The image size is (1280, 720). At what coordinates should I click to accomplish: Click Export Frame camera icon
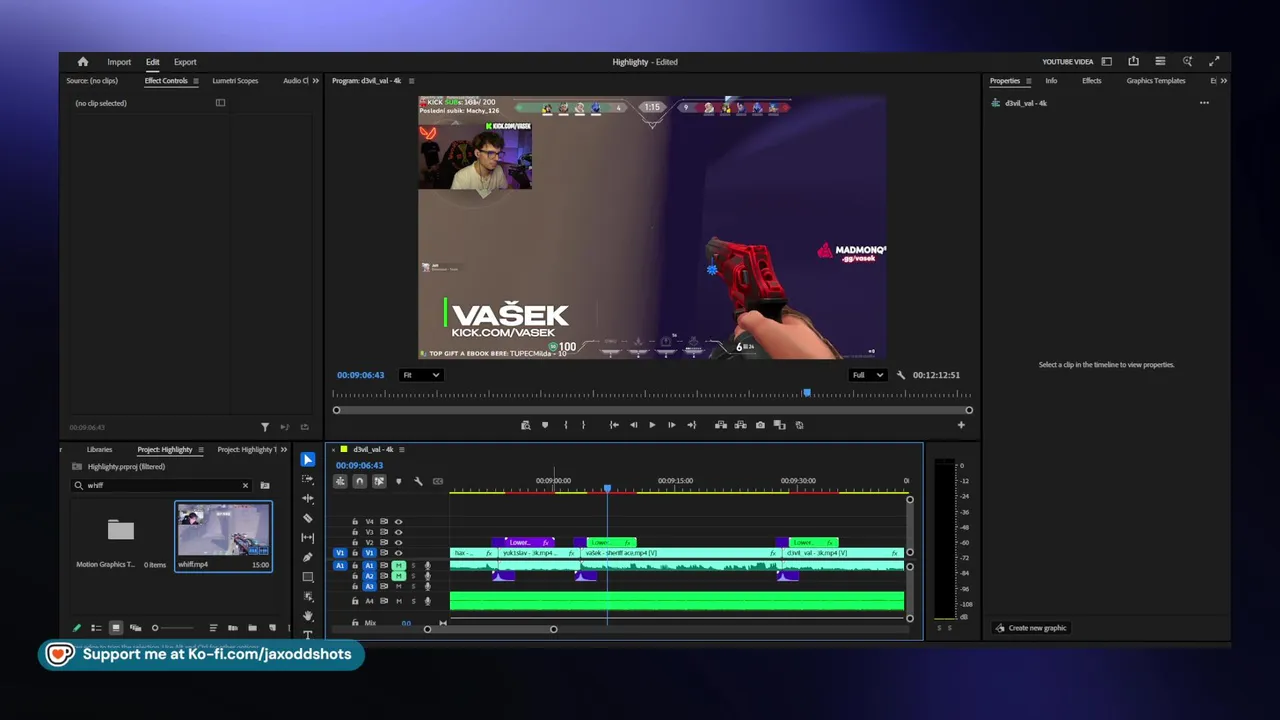[x=760, y=425]
